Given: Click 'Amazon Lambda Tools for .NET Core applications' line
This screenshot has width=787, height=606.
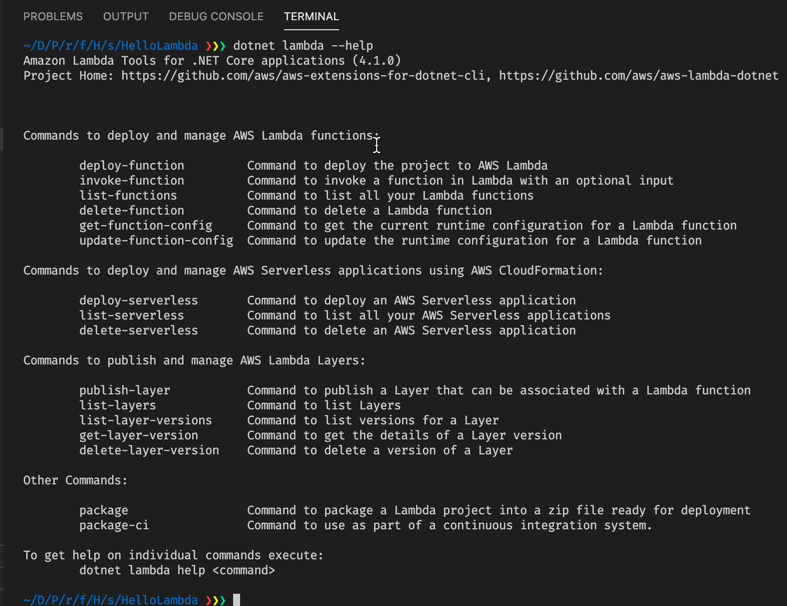Looking at the screenshot, I should point(212,61).
